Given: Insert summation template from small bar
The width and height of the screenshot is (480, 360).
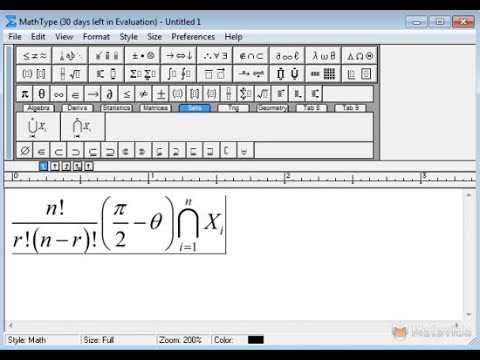Looking at the screenshot, I should pos(246,94).
